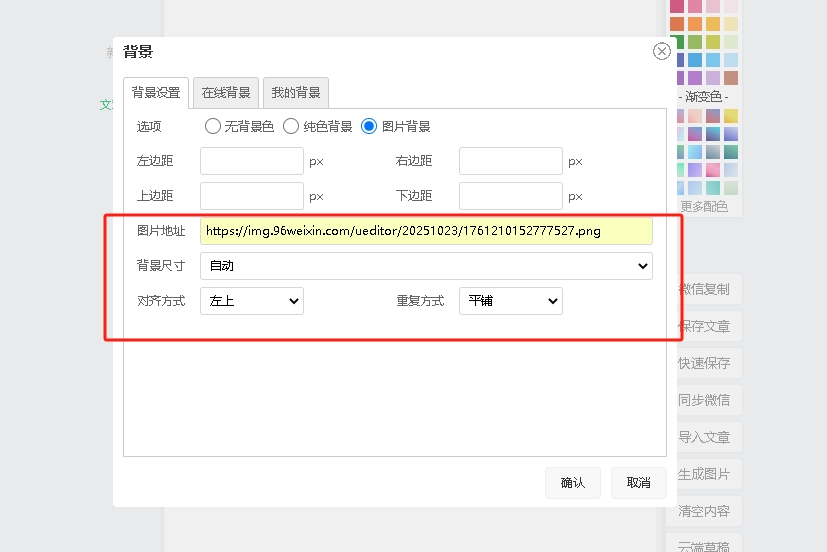This screenshot has height=552, width=827.
Task: Click the 图片地址 URL field
Action: (426, 231)
